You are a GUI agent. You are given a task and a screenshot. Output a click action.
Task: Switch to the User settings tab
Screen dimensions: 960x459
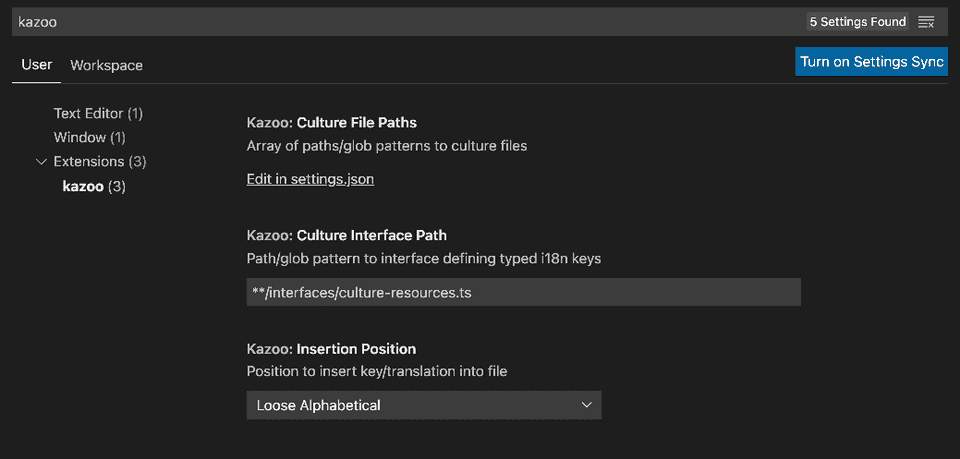37,65
